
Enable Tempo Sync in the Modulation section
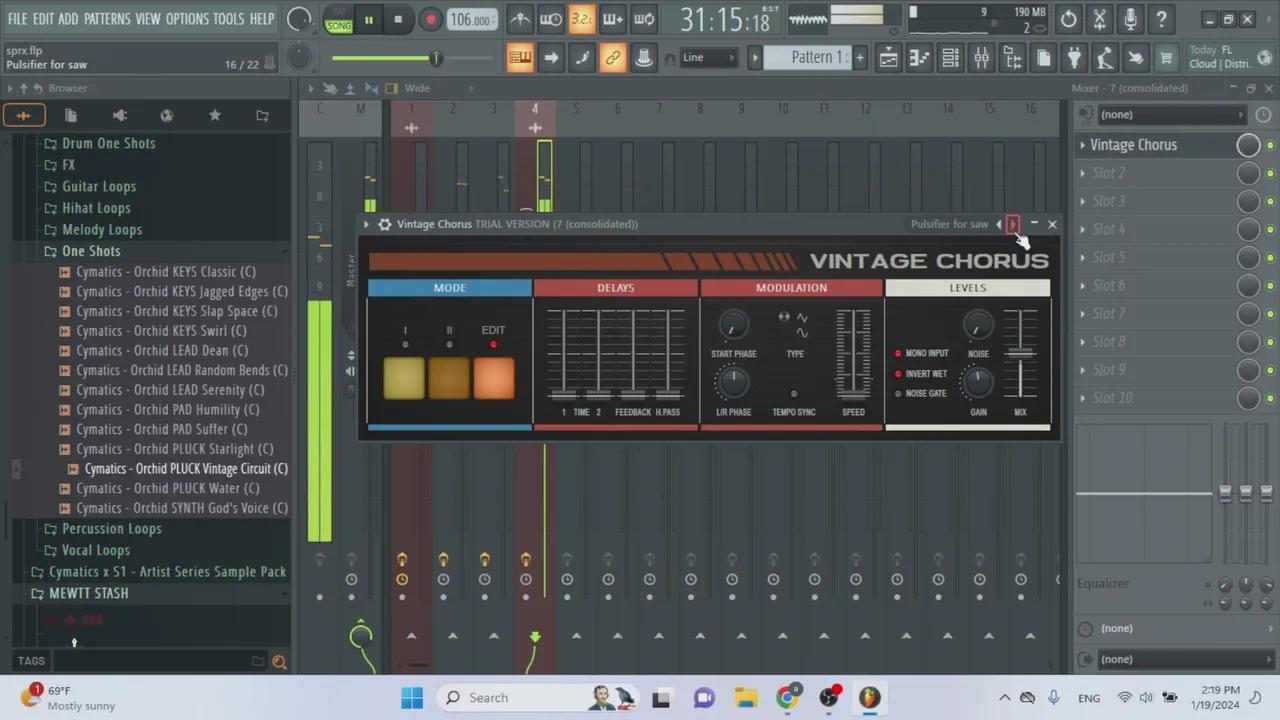pyautogui.click(x=794, y=394)
